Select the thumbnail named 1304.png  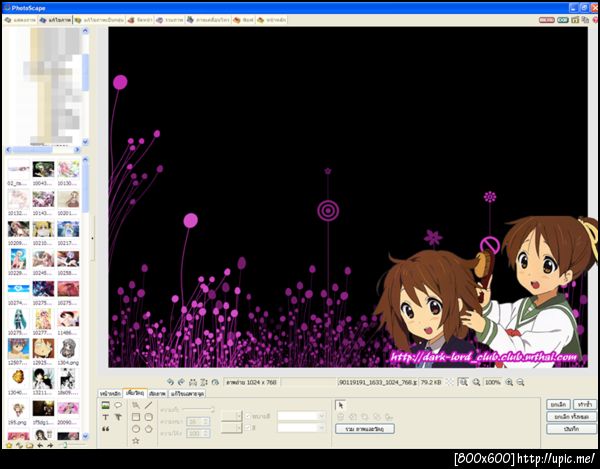tap(68, 352)
